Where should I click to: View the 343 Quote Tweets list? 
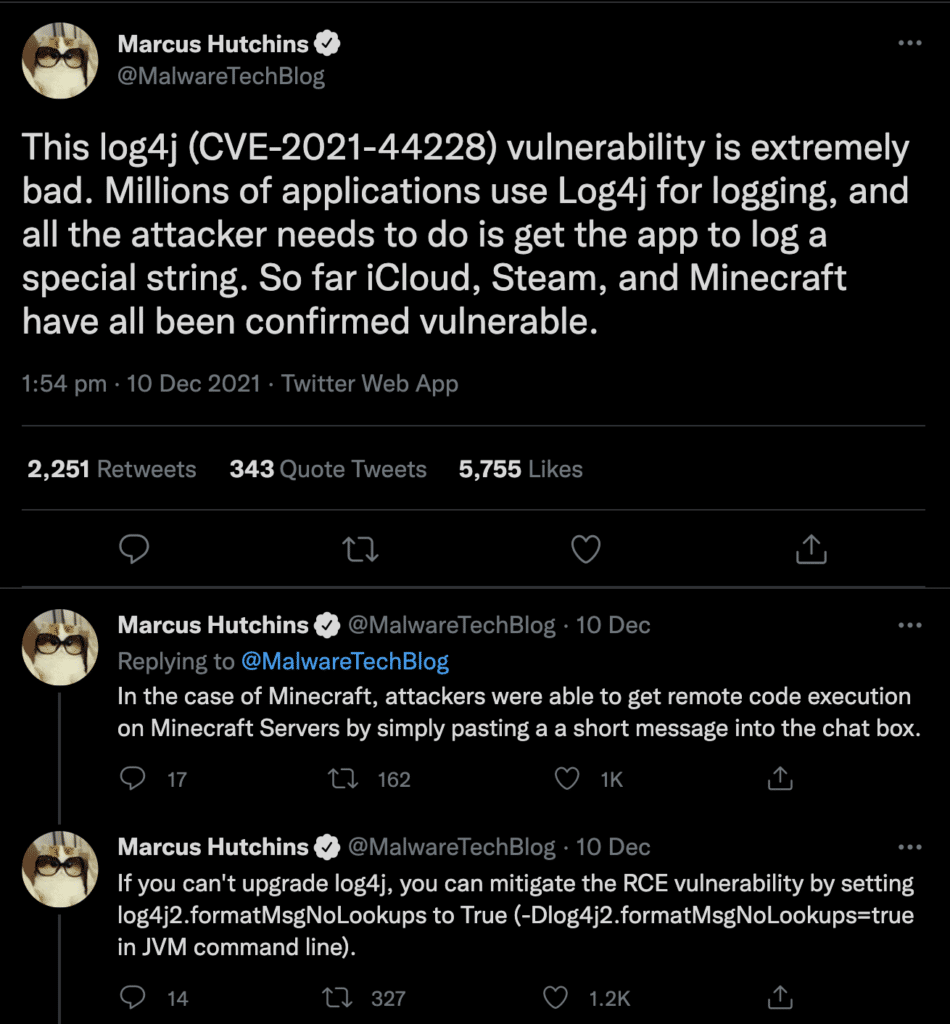point(328,469)
